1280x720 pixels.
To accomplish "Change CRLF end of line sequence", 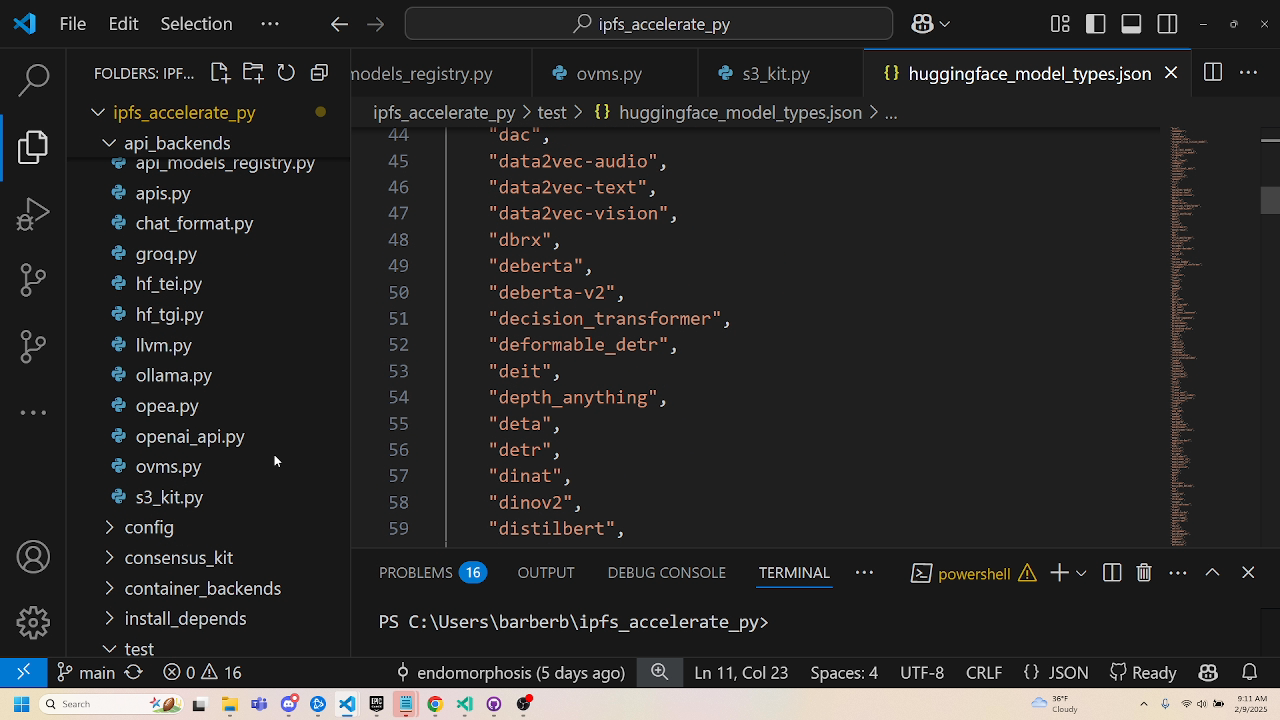I will coord(984,673).
